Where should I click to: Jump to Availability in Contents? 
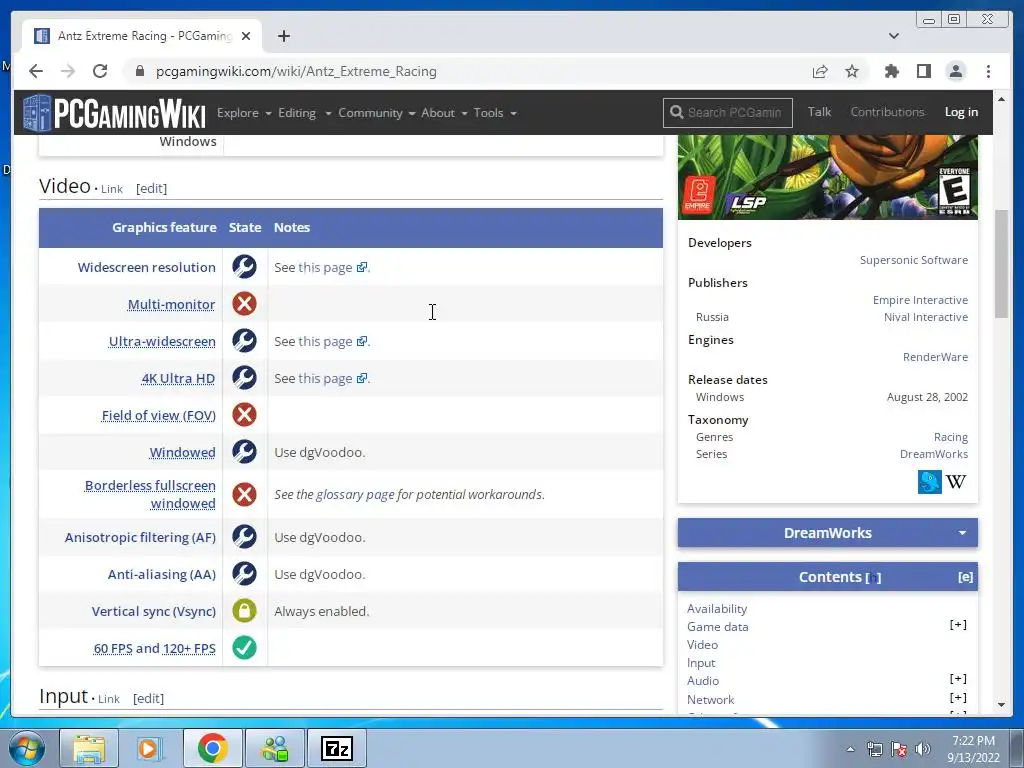coord(716,609)
